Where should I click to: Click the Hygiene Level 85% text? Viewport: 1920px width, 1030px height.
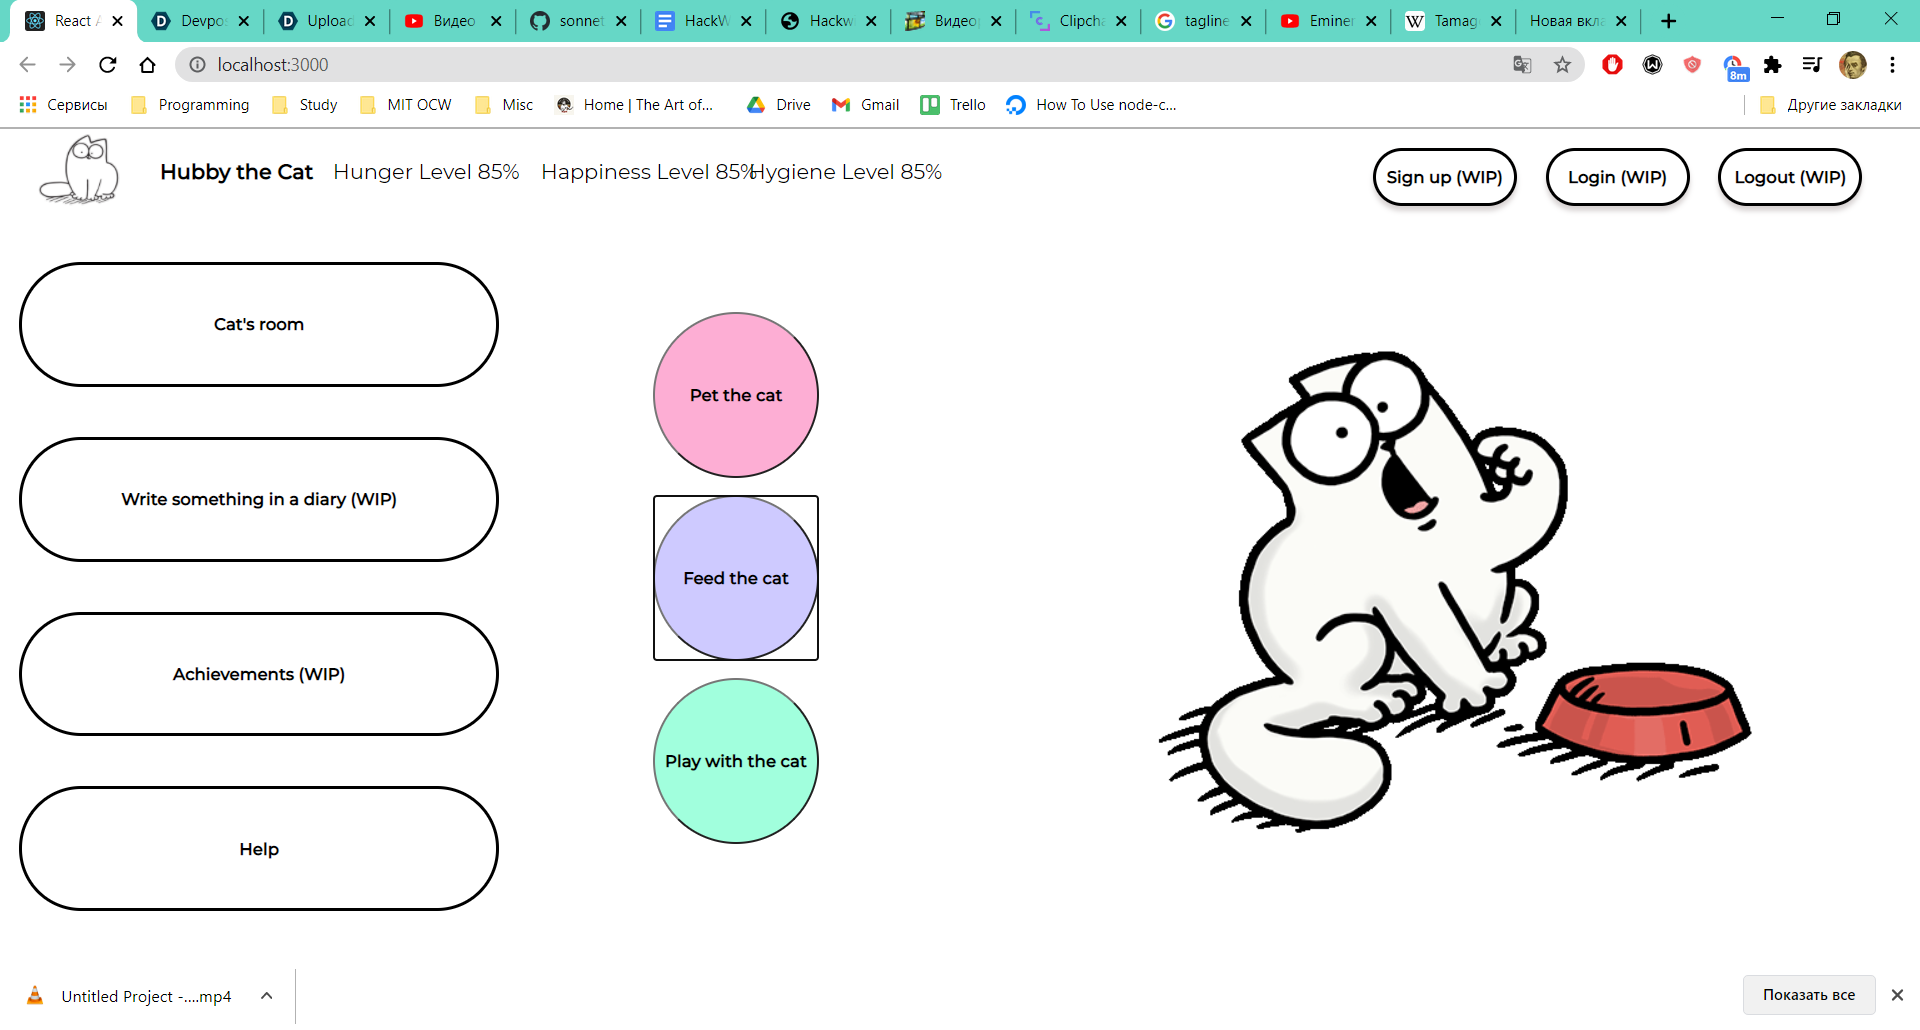point(846,172)
